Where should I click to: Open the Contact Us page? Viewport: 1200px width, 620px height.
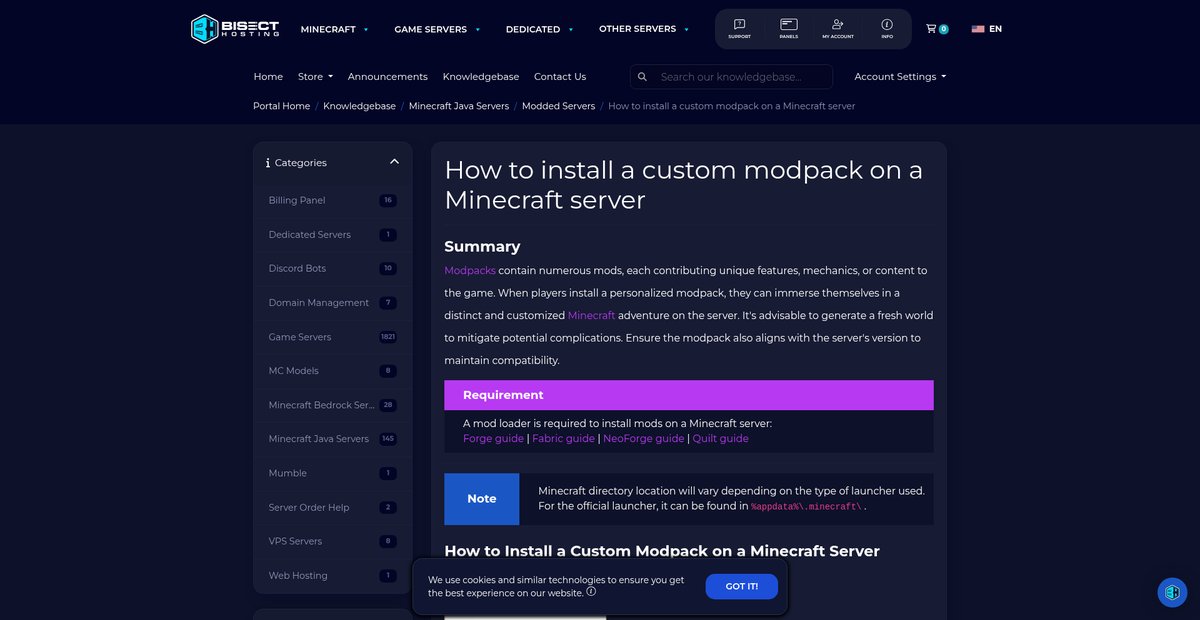point(560,77)
